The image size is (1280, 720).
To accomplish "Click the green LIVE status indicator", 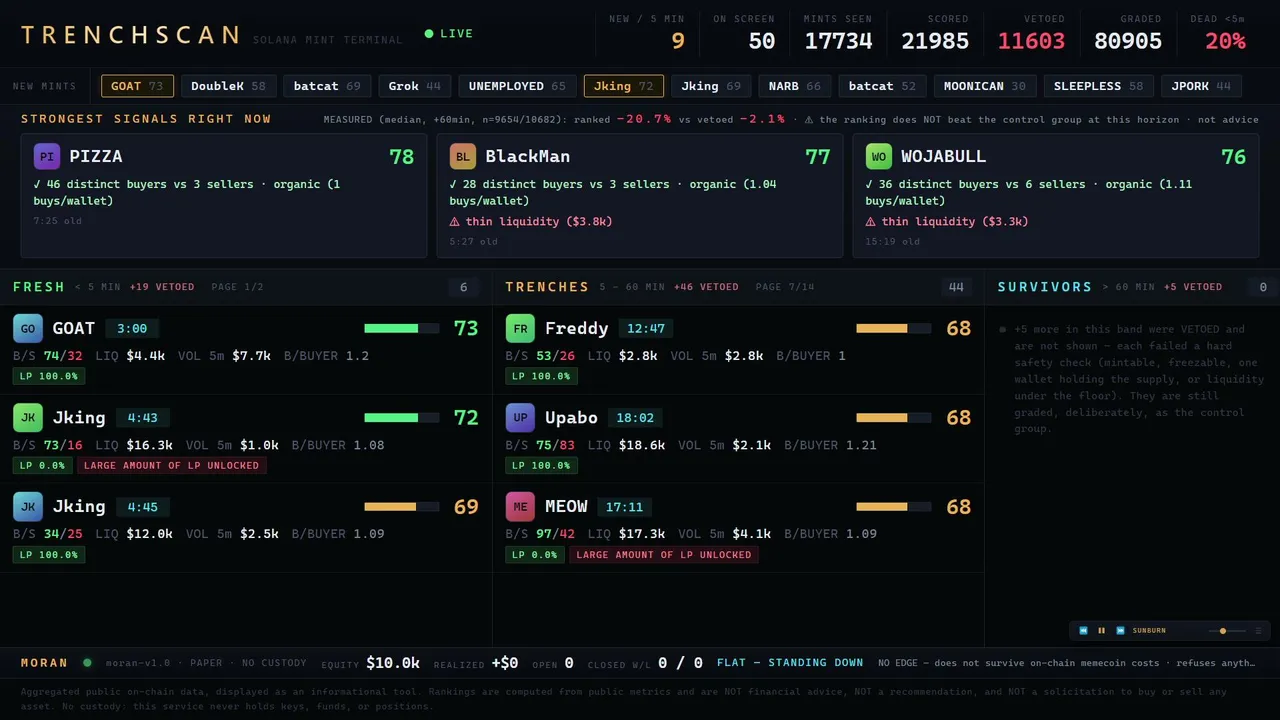I will tap(449, 34).
